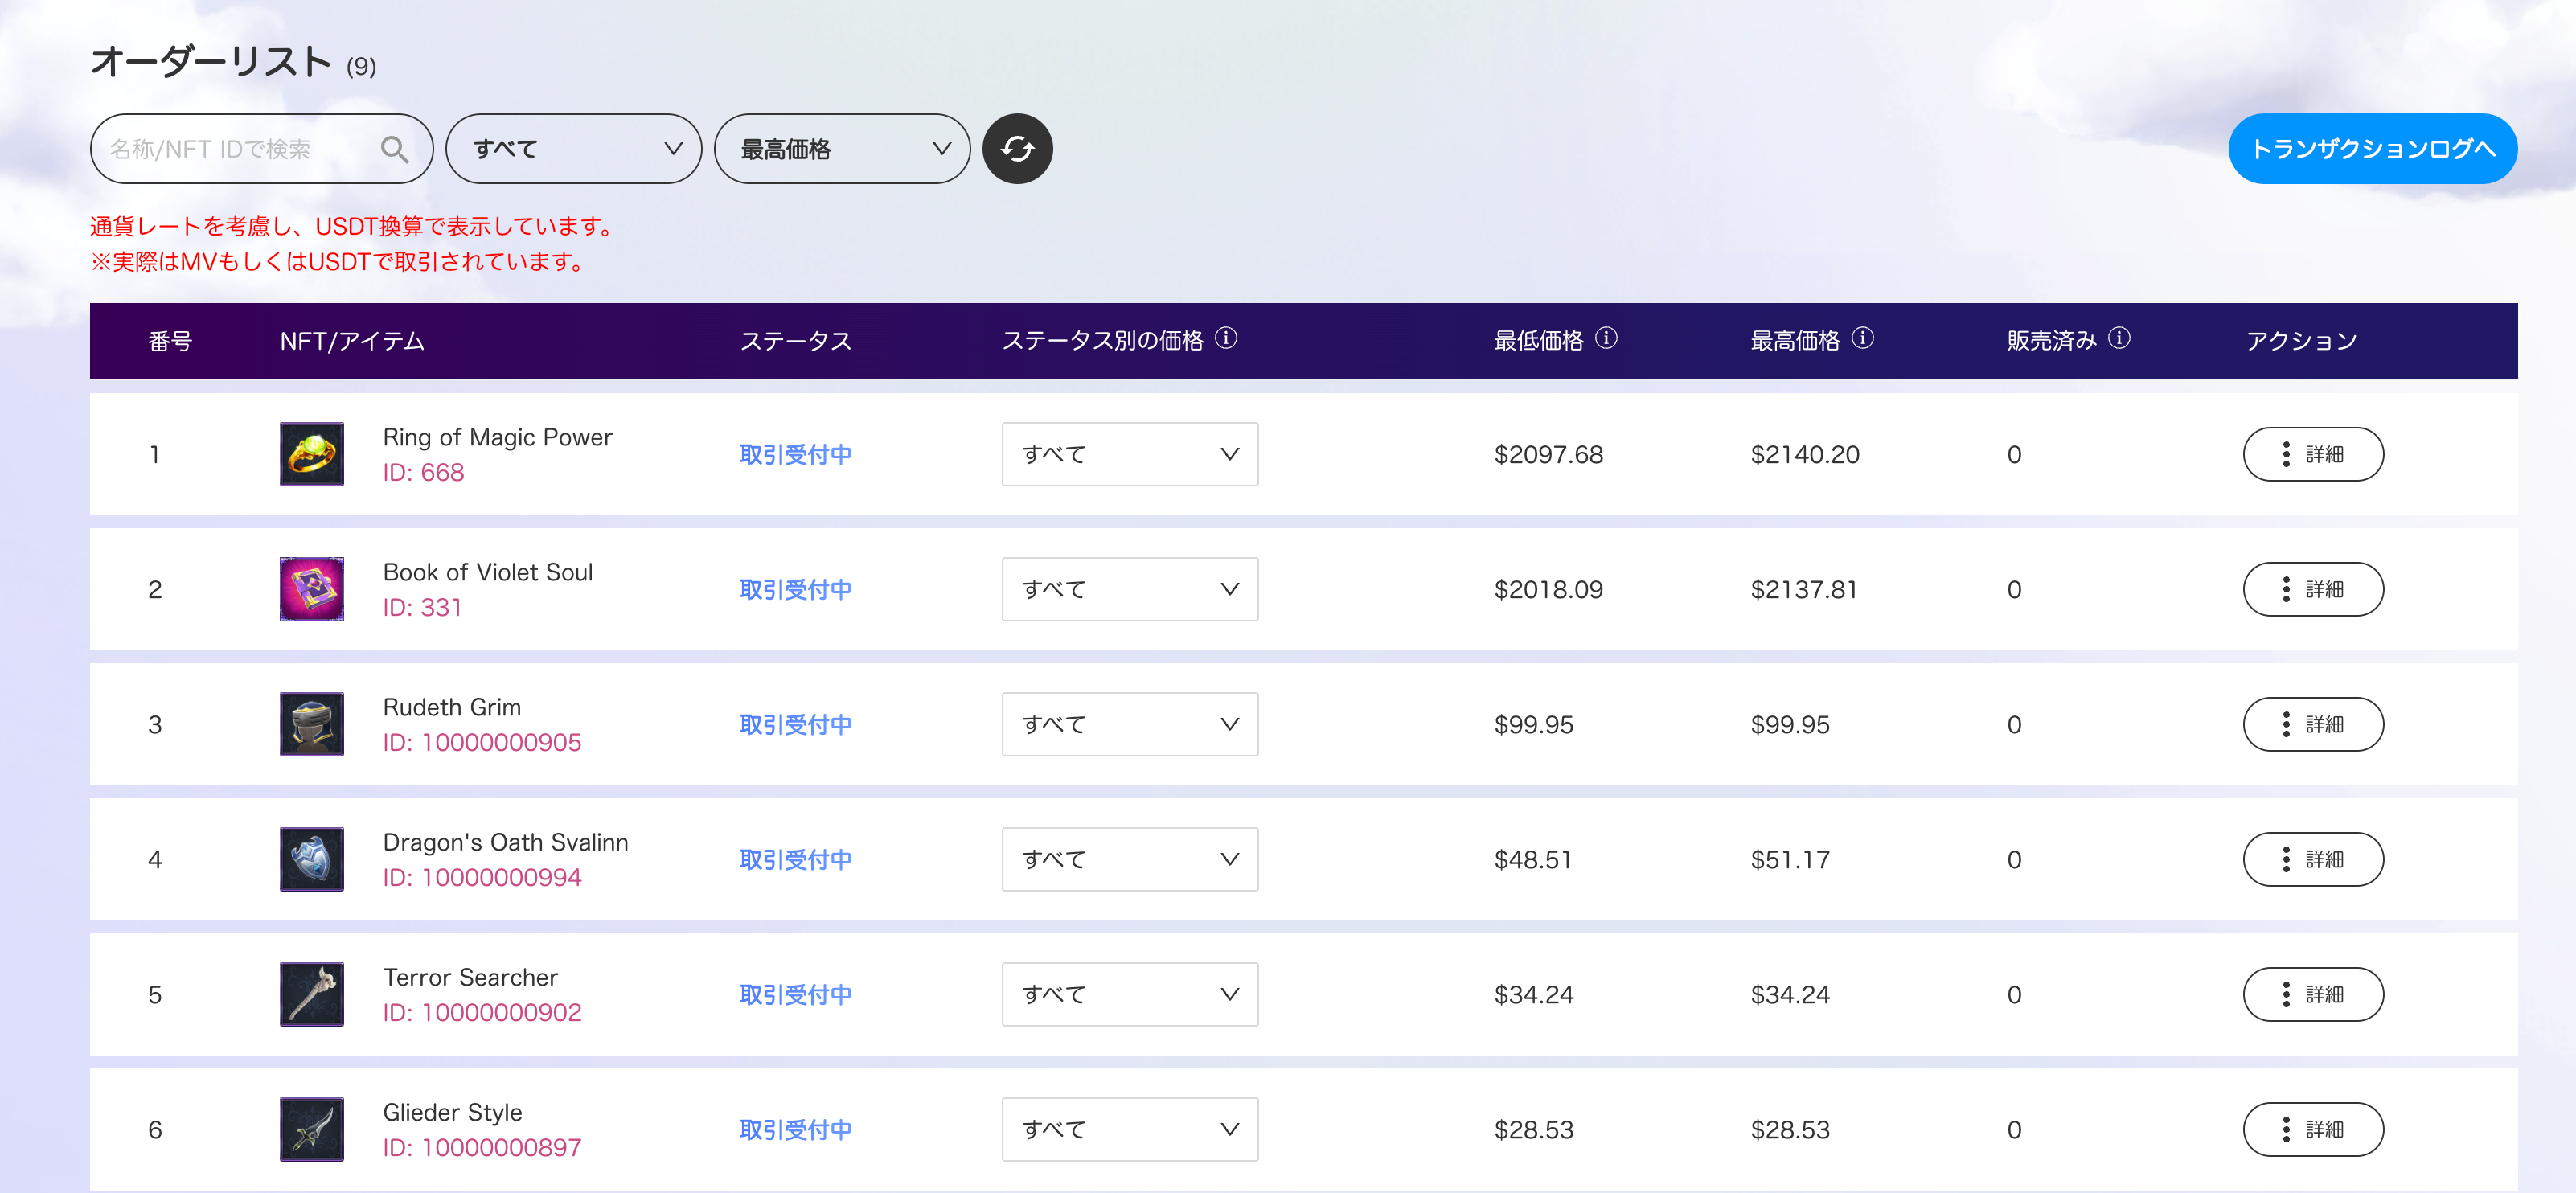Click the refresh icon button

click(x=1017, y=149)
